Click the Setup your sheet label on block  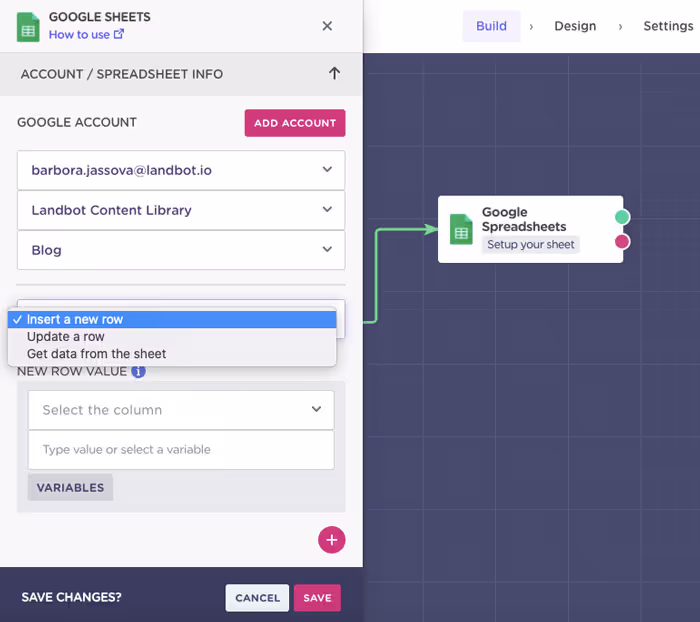click(530, 245)
